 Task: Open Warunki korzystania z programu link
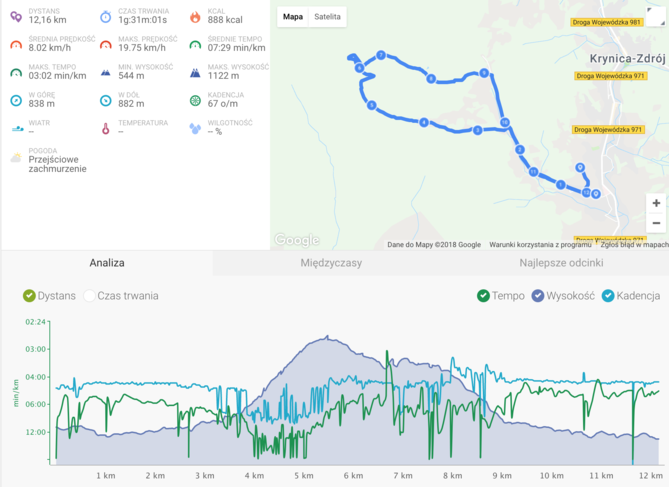pos(540,245)
